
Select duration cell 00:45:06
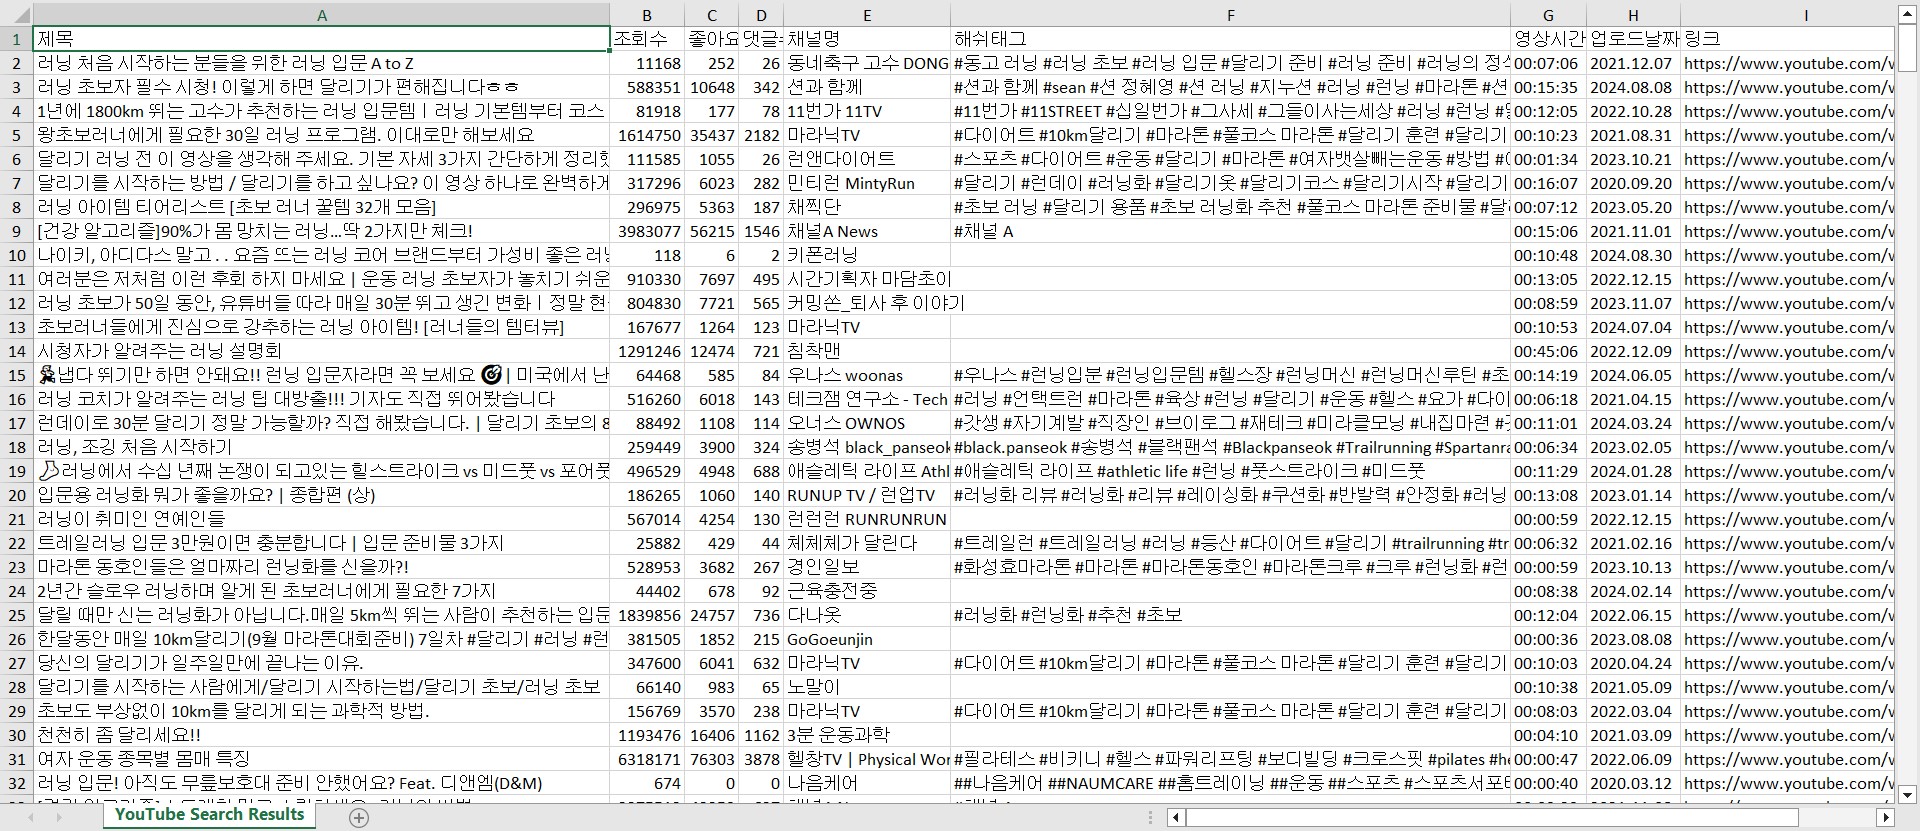1548,351
